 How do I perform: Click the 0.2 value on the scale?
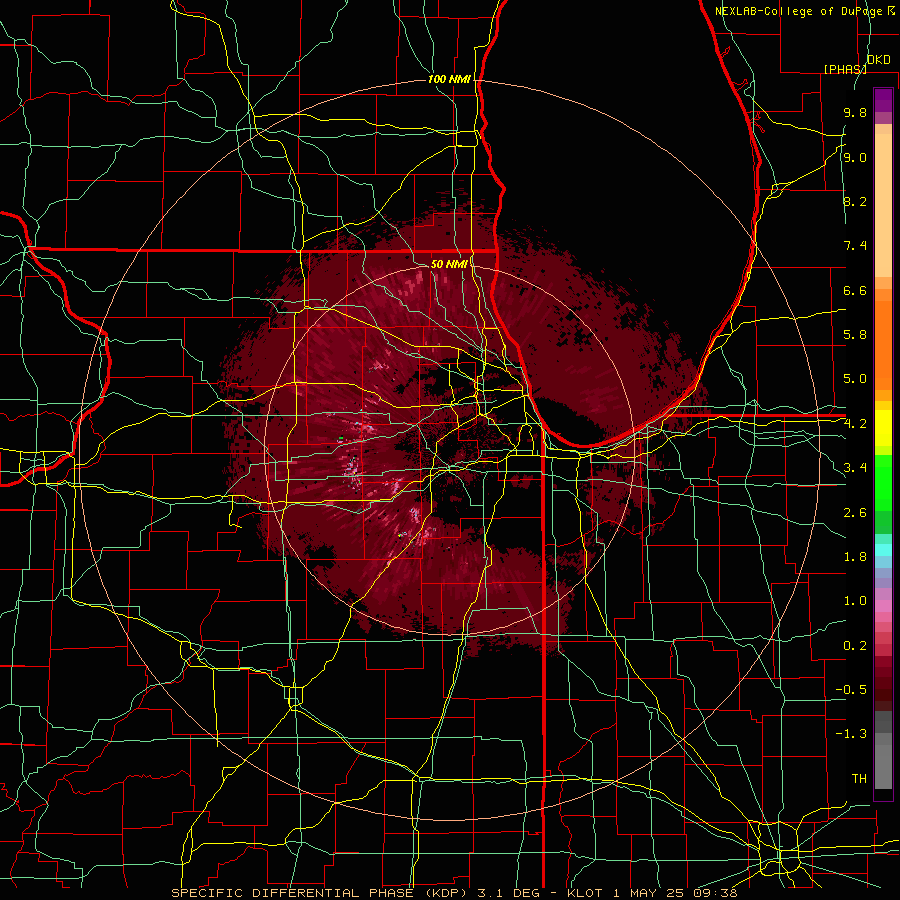pos(855,646)
